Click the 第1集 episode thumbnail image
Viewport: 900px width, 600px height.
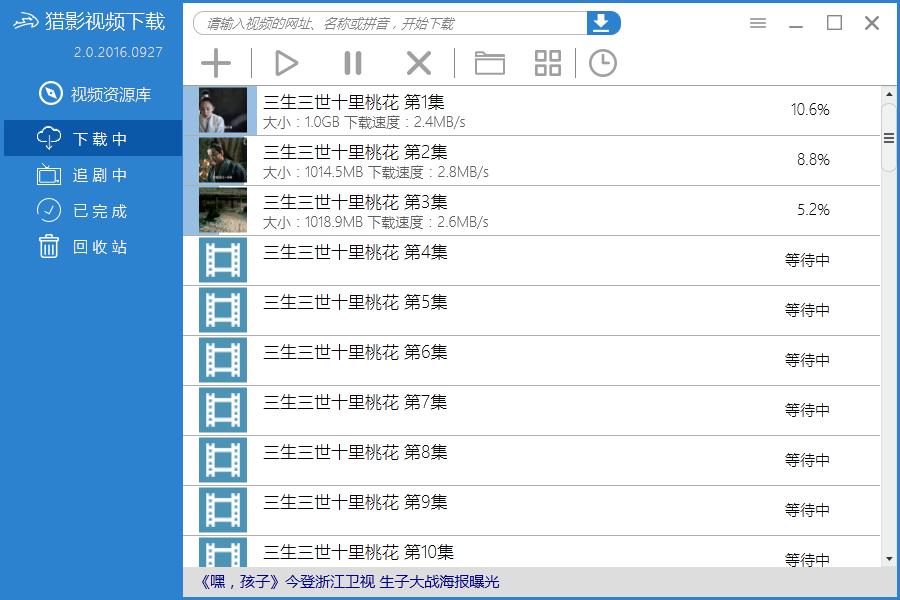click(221, 110)
